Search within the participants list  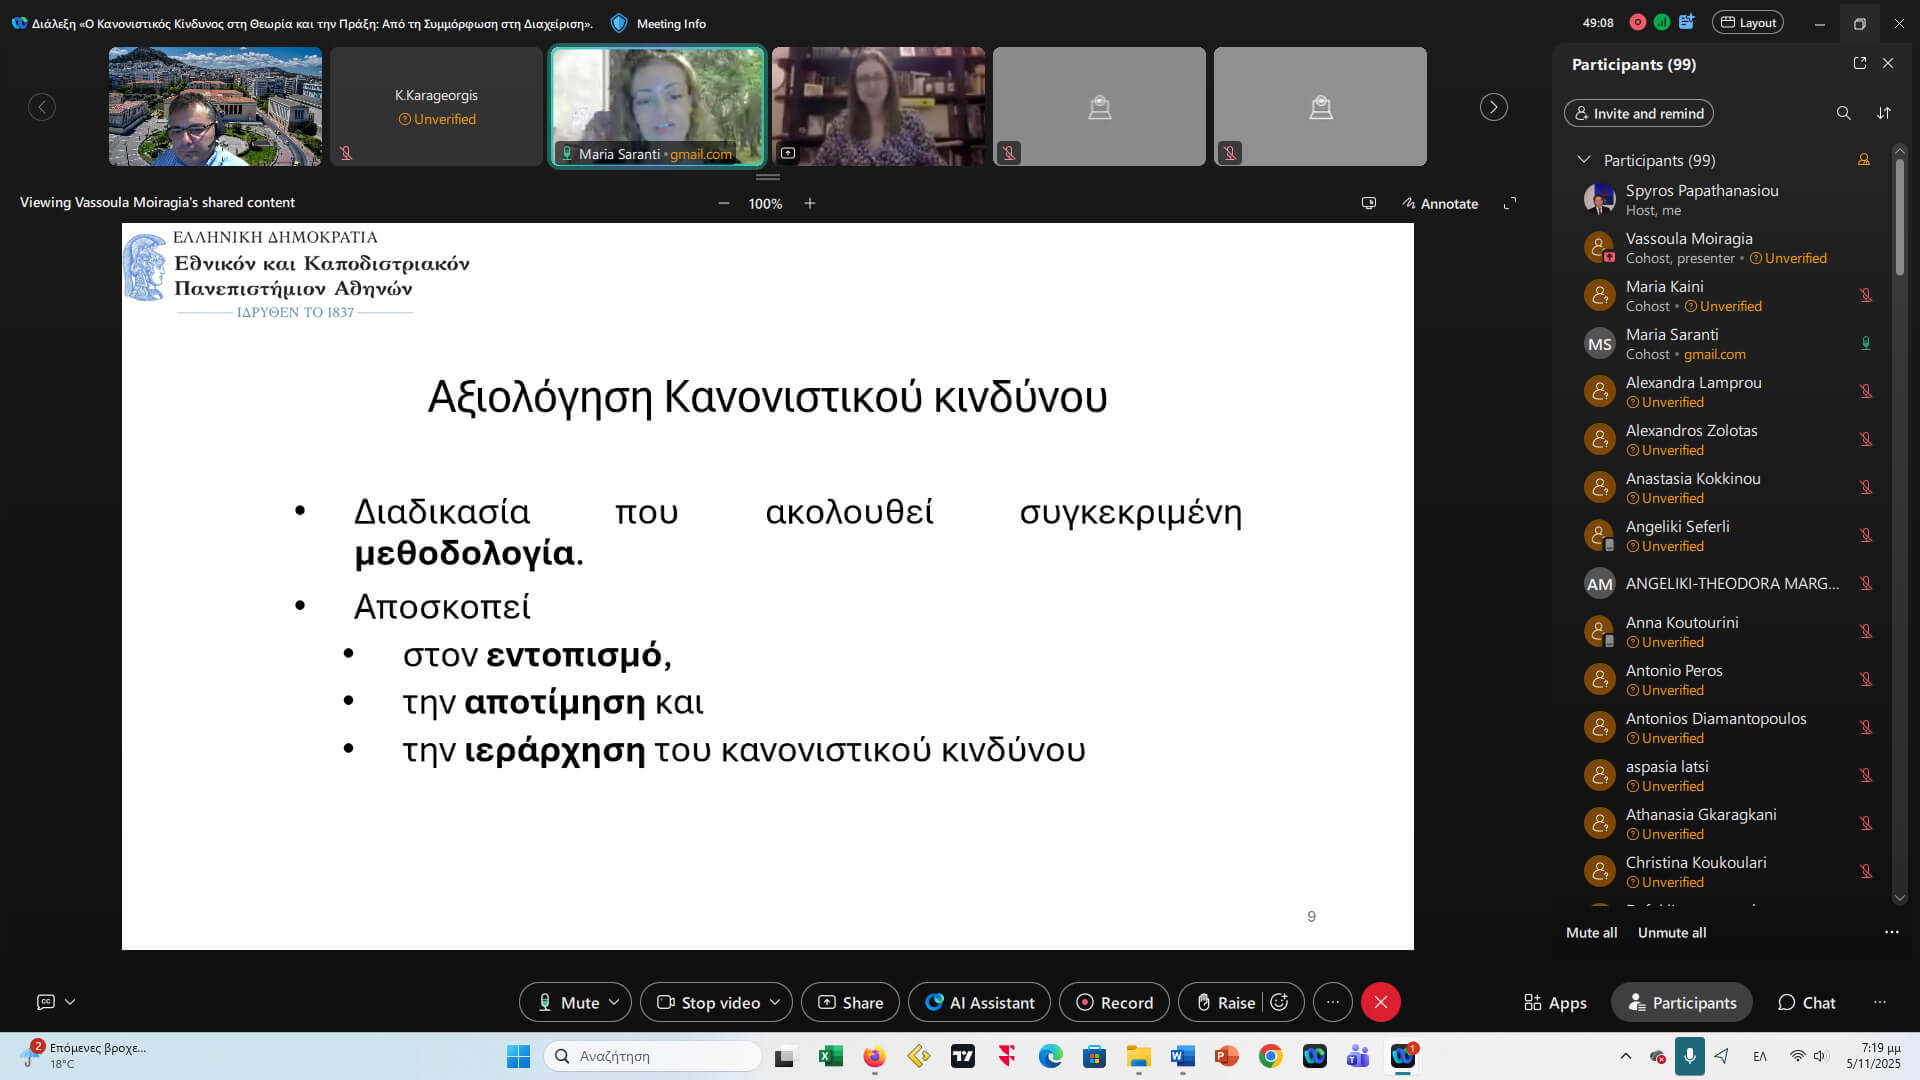point(1844,113)
